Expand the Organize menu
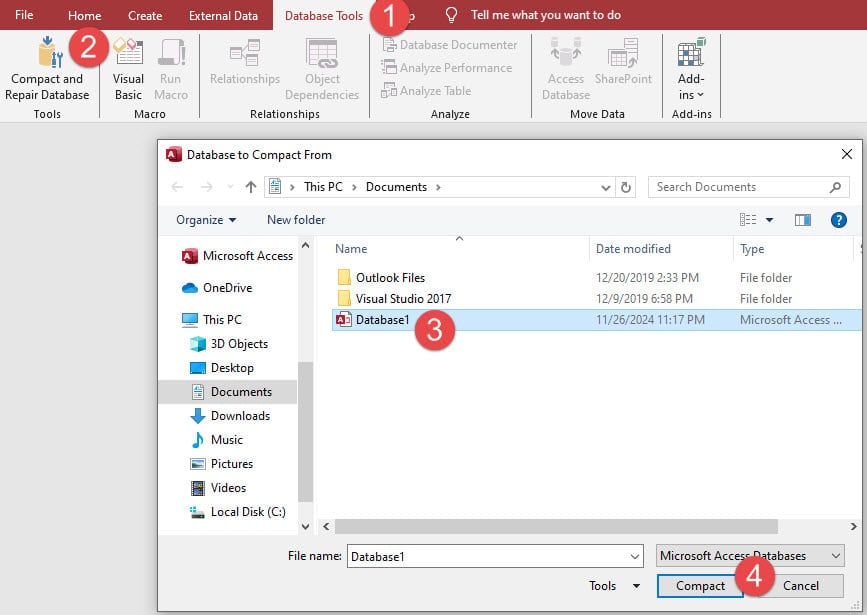 click(x=204, y=219)
